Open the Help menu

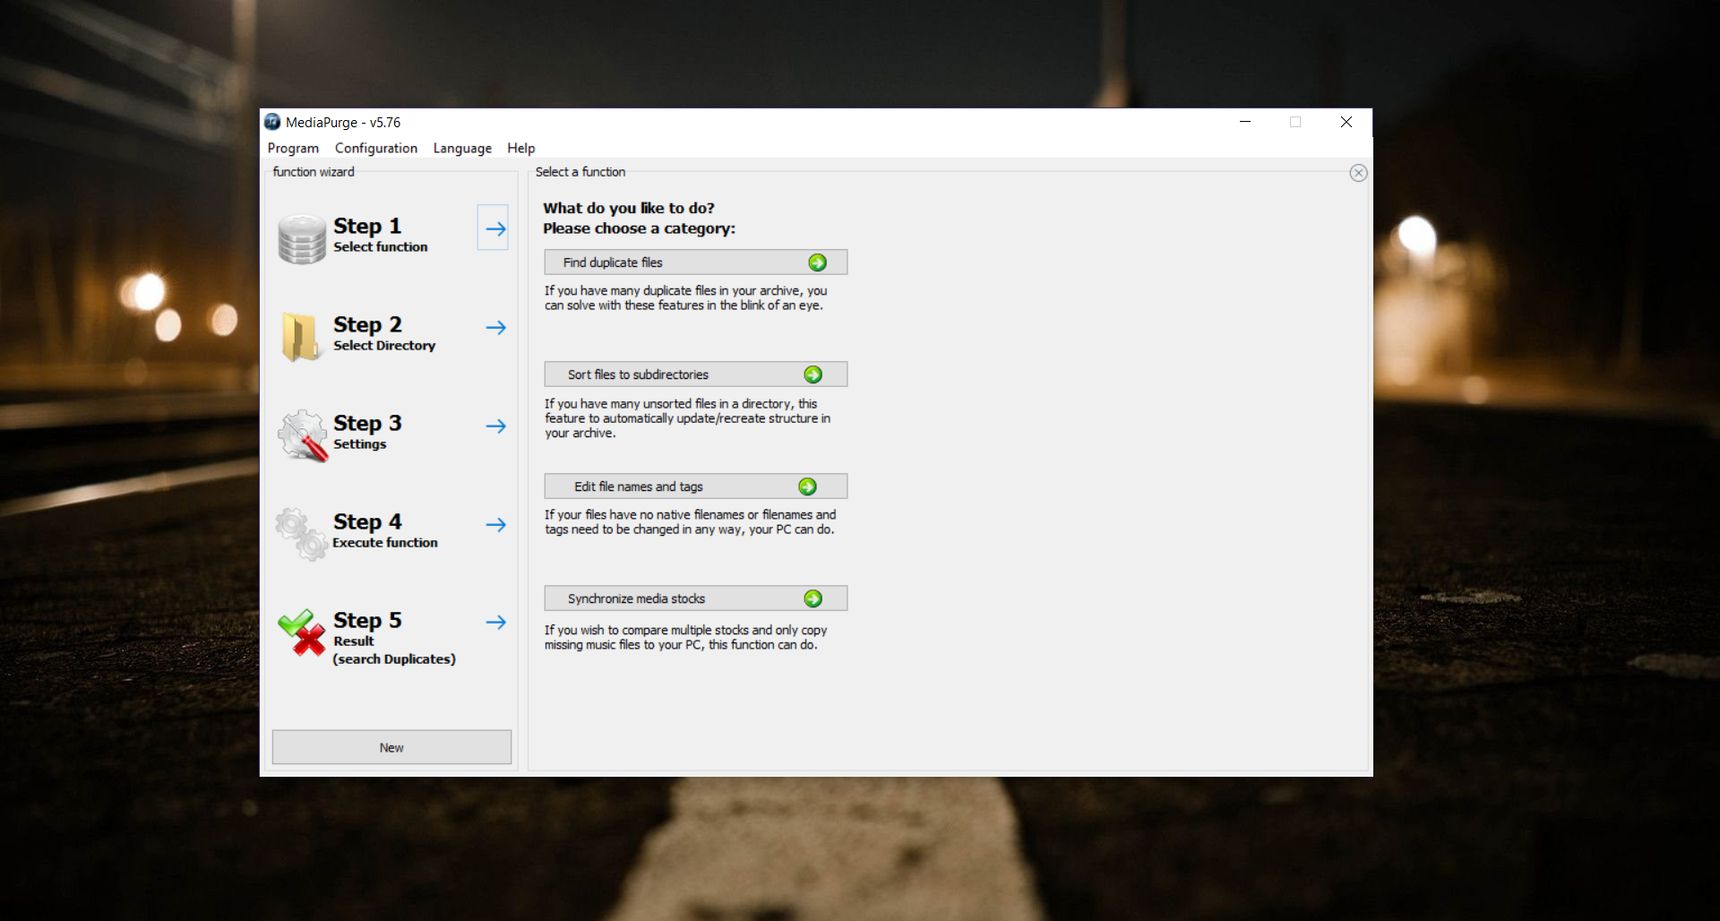click(x=521, y=148)
